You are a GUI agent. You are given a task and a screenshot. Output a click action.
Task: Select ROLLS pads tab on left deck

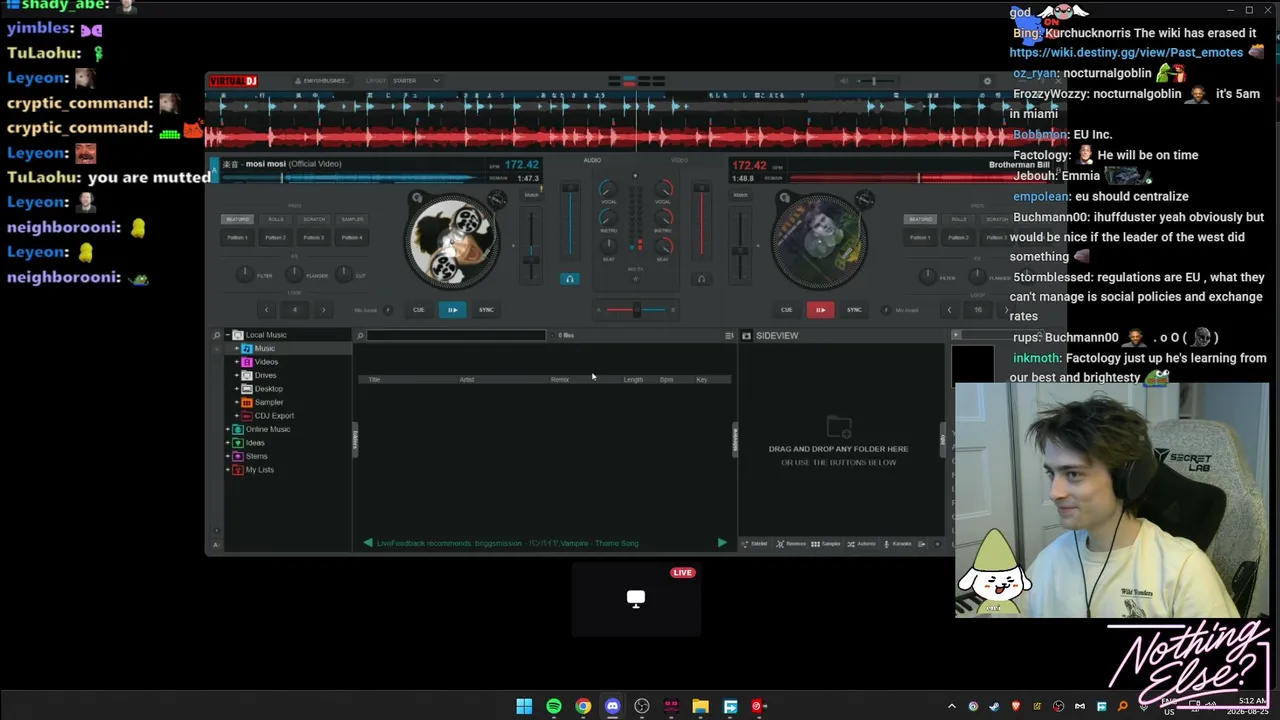(276, 219)
